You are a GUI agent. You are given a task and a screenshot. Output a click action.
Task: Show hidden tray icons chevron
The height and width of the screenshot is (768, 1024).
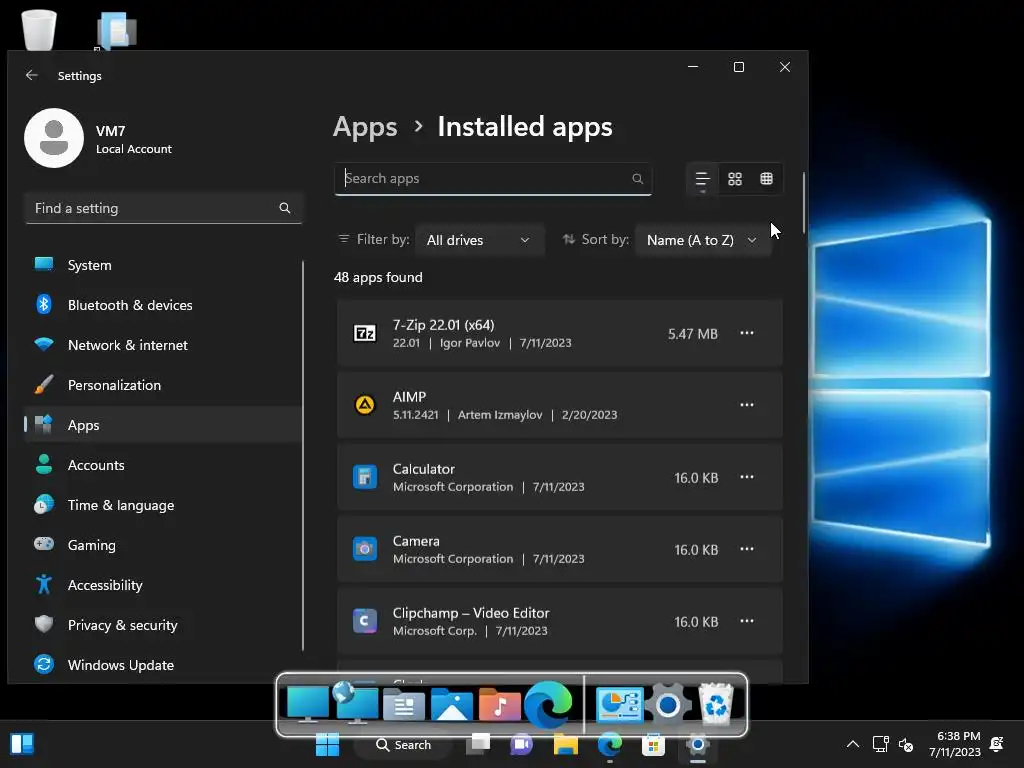click(853, 744)
